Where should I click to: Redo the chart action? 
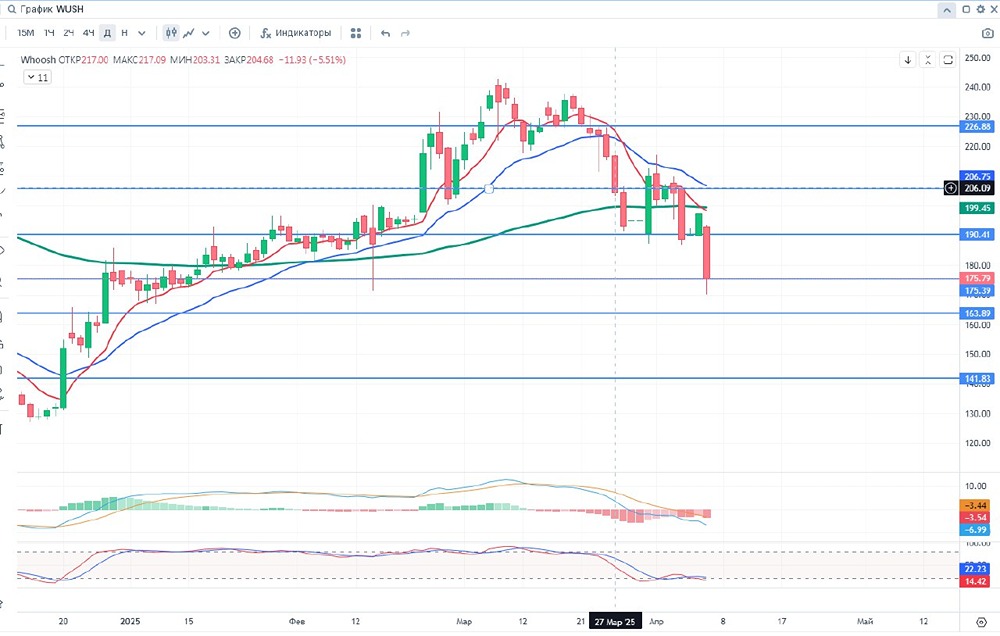405,33
